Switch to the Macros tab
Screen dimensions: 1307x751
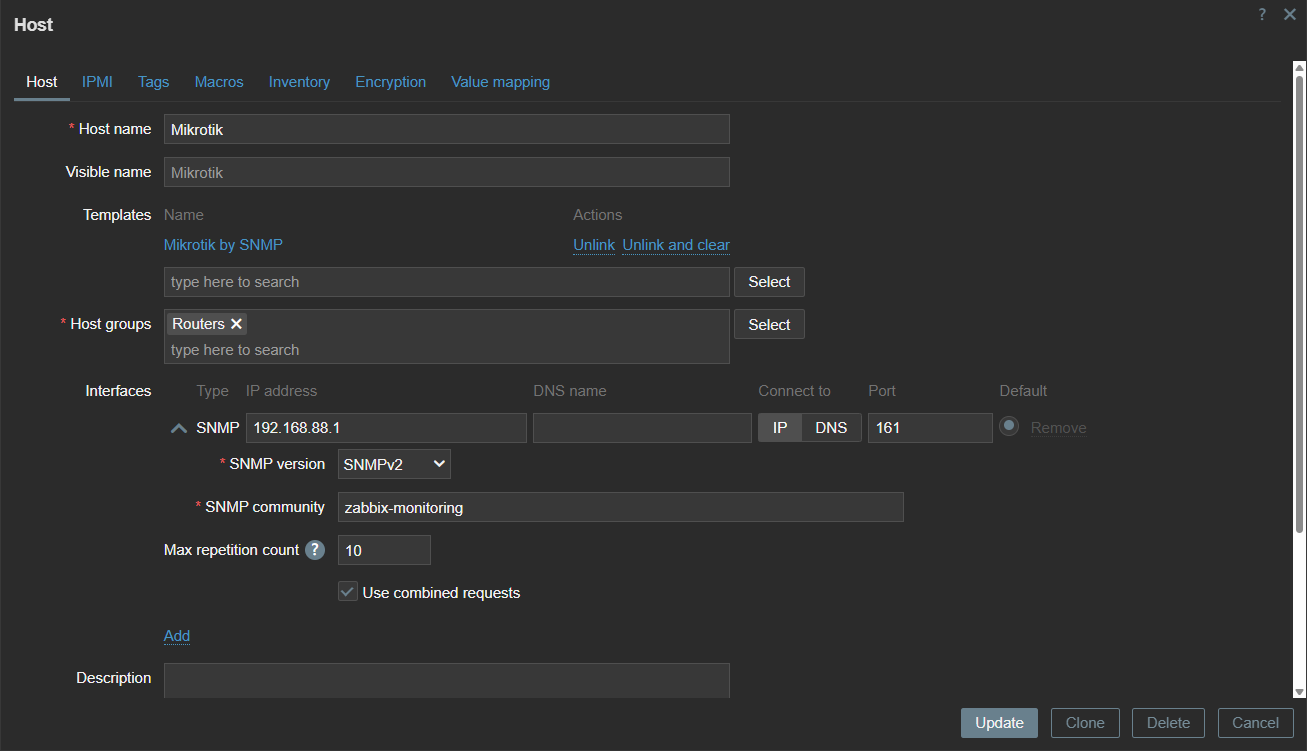coord(219,82)
